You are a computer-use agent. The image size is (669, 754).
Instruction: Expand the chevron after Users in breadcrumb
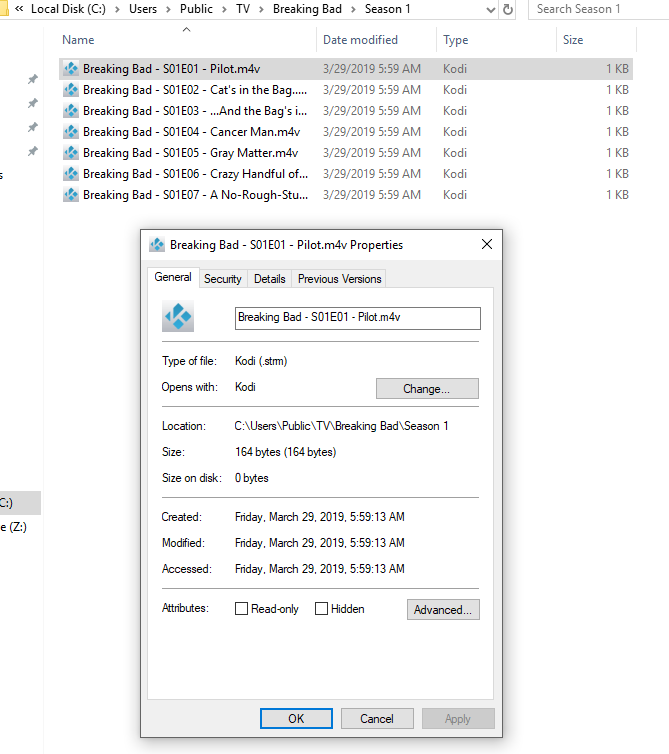click(168, 10)
